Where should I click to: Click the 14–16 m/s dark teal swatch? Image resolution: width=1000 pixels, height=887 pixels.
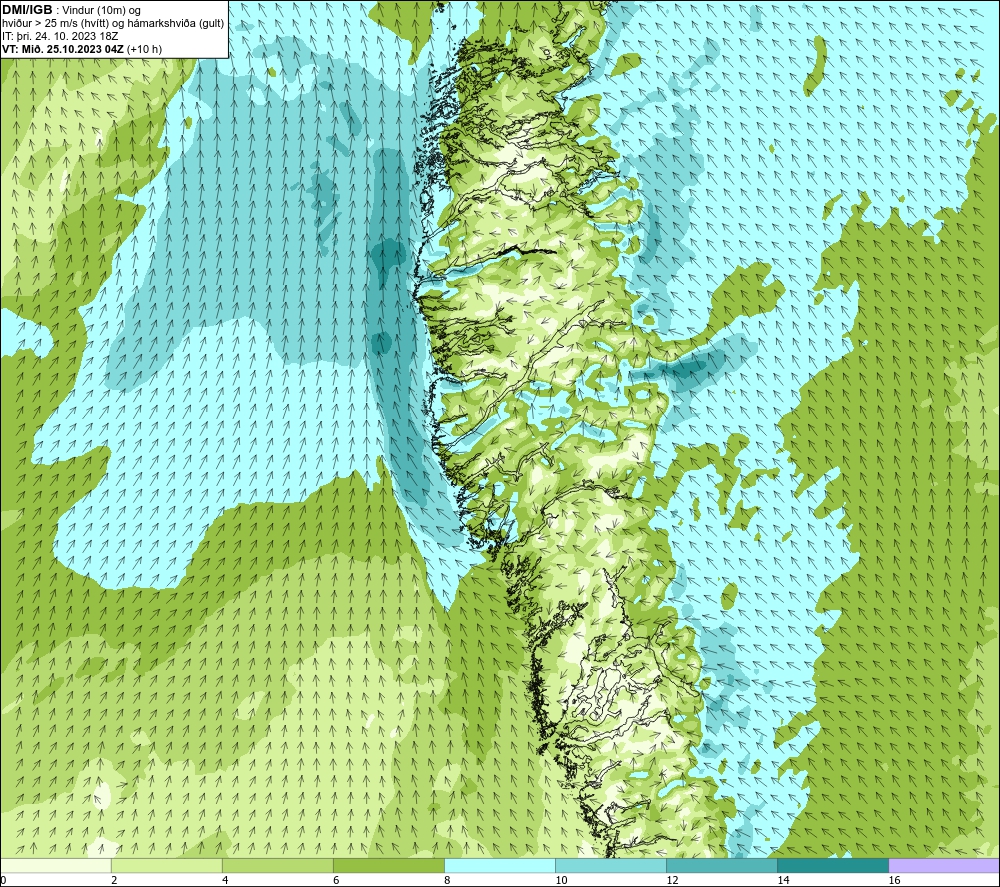[x=833, y=865]
